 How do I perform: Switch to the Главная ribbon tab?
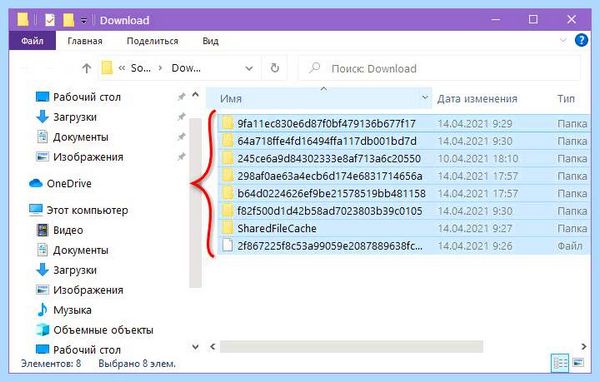(85, 41)
